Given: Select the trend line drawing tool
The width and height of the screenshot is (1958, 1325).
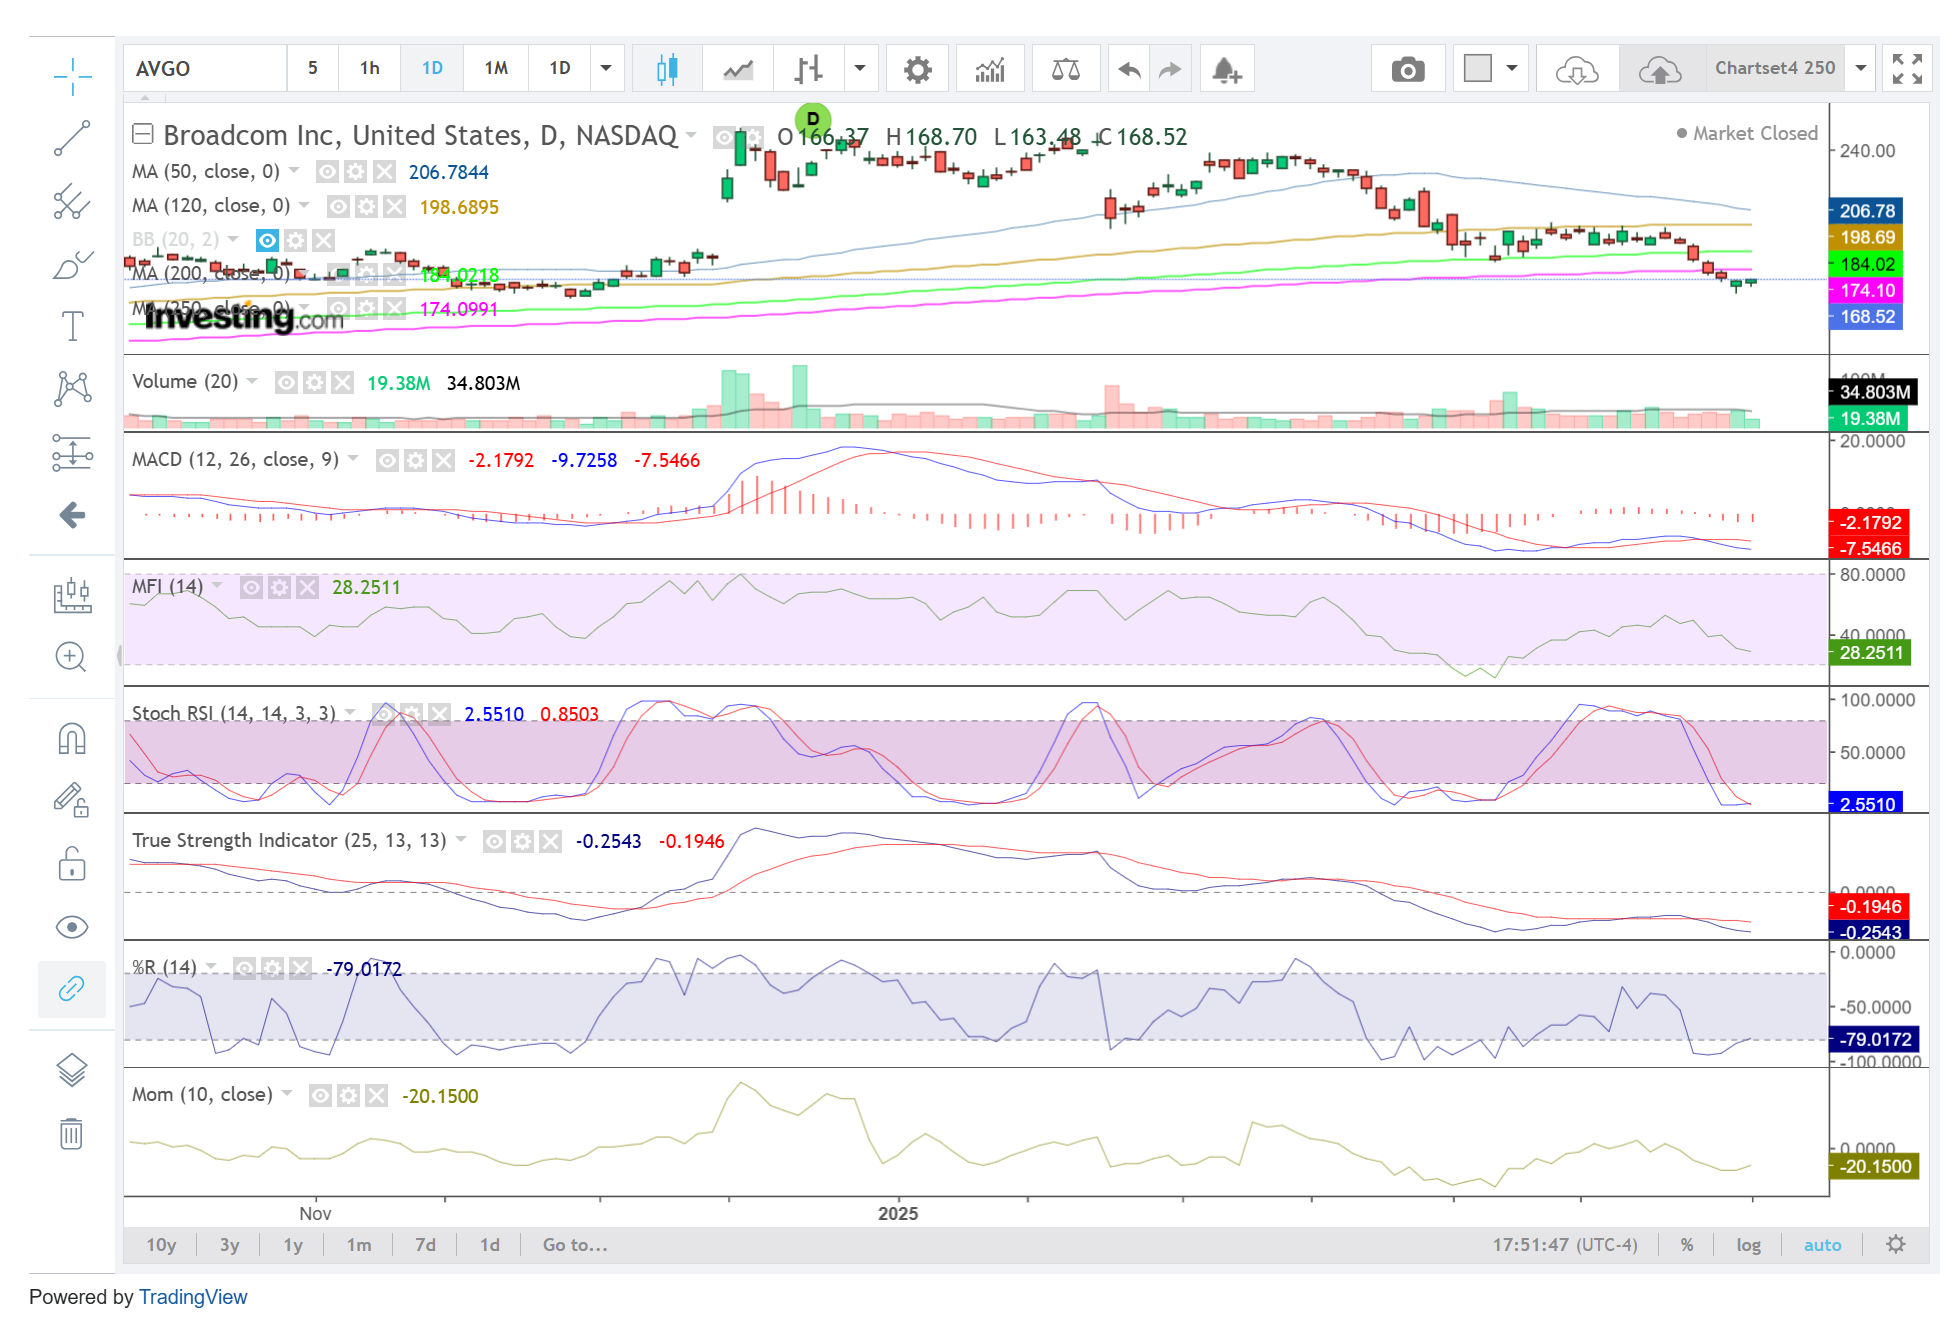Looking at the screenshot, I should [x=72, y=138].
